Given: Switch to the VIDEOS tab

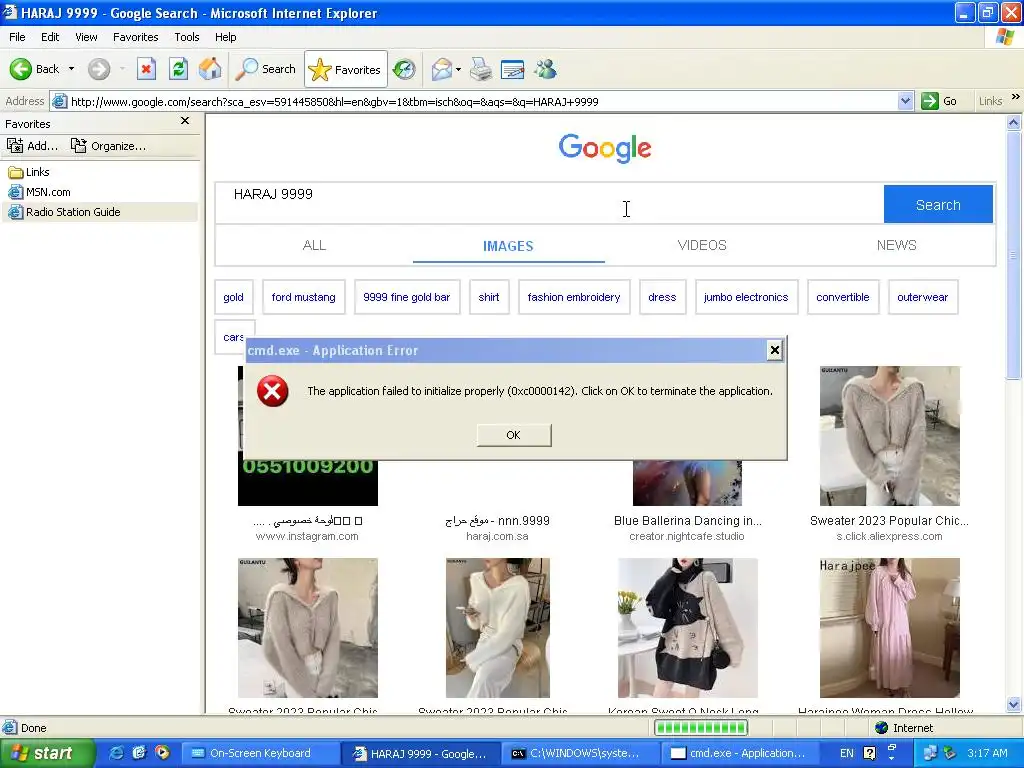Looking at the screenshot, I should click(702, 246).
